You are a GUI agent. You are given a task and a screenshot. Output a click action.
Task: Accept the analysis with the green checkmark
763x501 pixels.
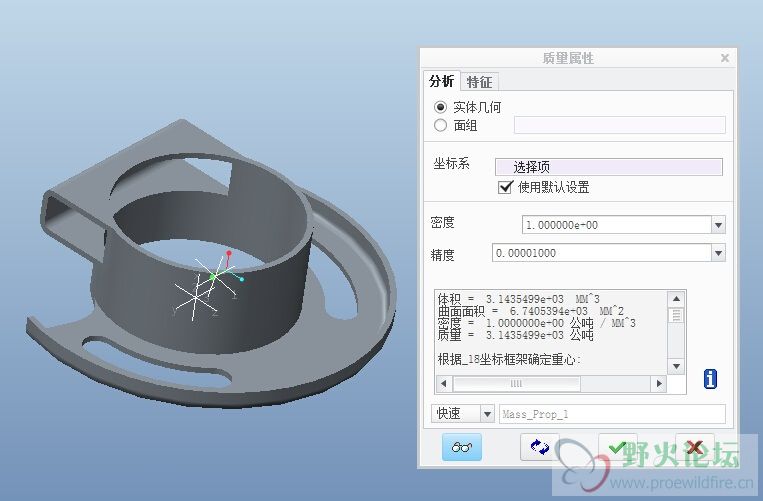pyautogui.click(x=618, y=447)
